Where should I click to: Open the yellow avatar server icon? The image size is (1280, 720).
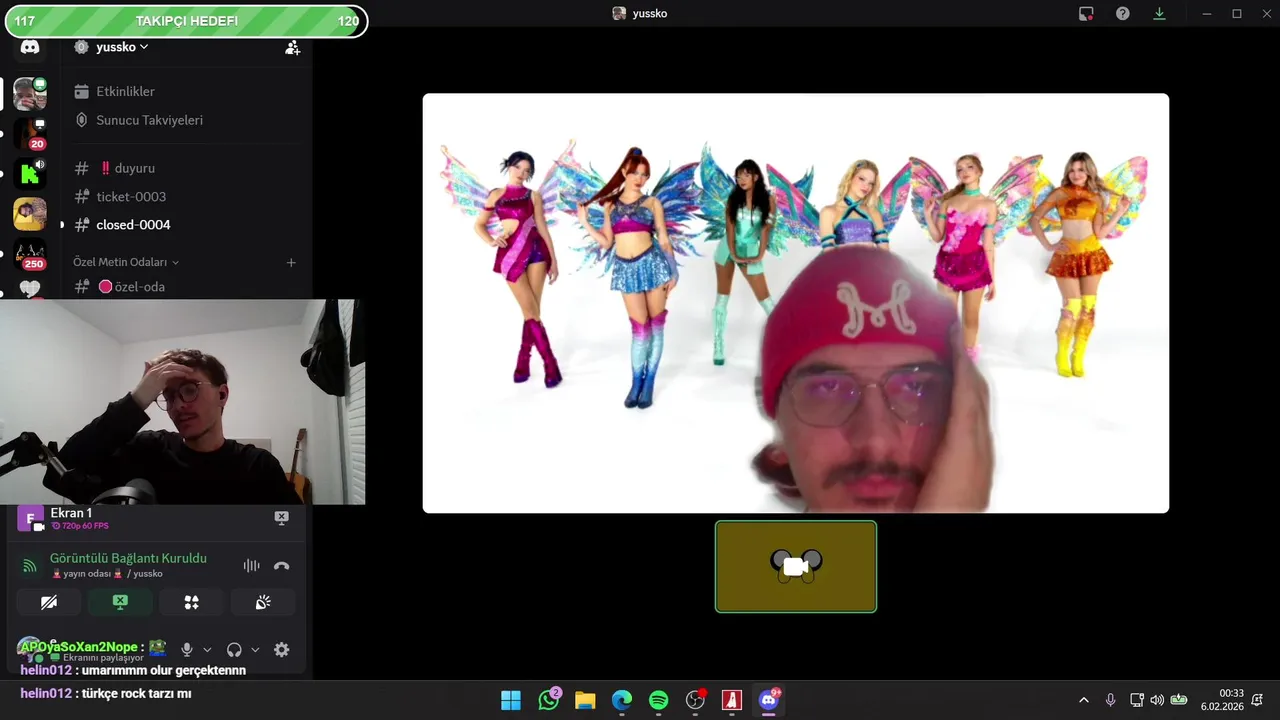[29, 214]
